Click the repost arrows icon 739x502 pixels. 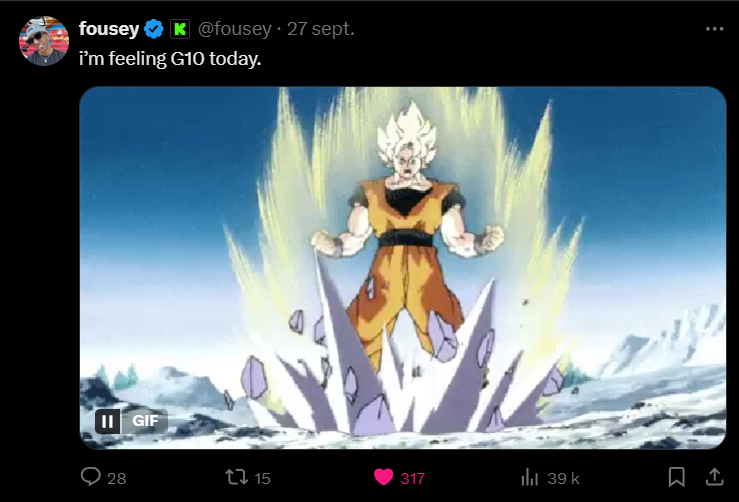236,477
